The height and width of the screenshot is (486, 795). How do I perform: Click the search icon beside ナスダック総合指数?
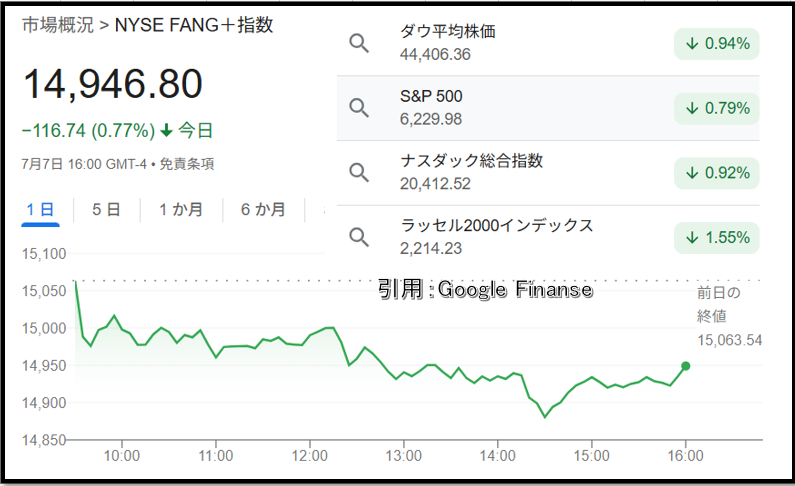359,173
